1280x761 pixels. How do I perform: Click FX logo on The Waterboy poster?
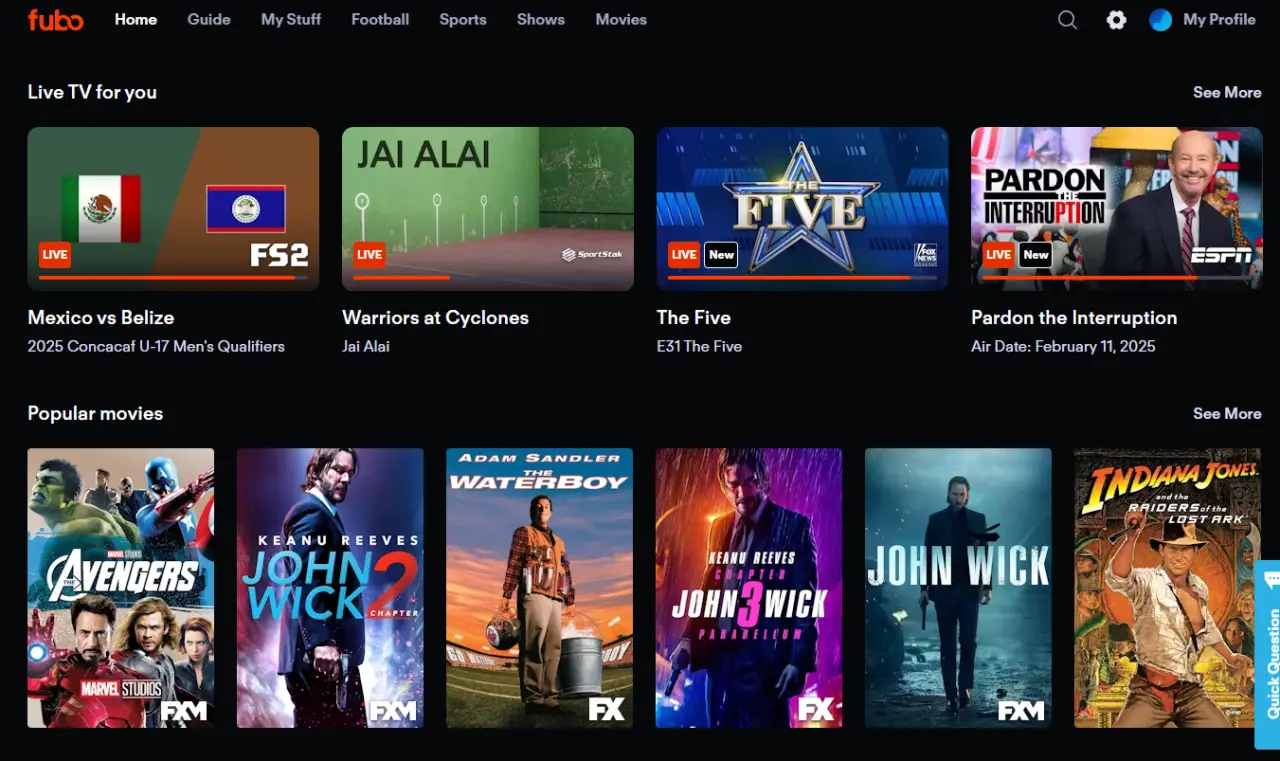coord(606,710)
